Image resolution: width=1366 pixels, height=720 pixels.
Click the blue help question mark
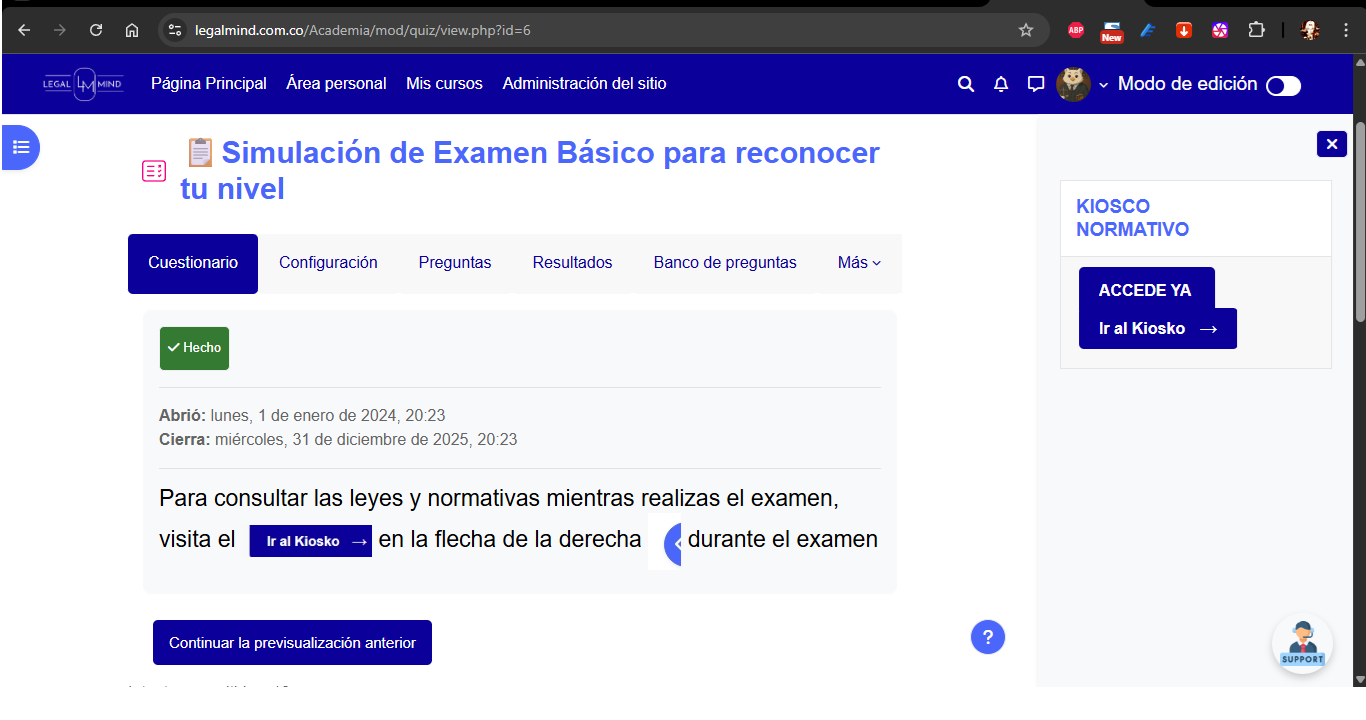(987, 637)
